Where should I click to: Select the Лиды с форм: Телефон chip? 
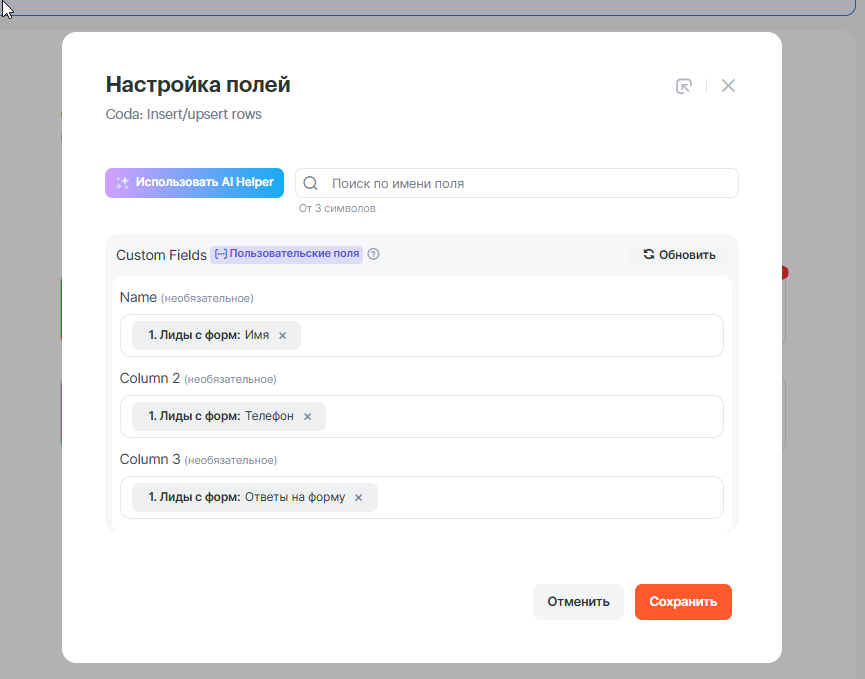point(220,417)
